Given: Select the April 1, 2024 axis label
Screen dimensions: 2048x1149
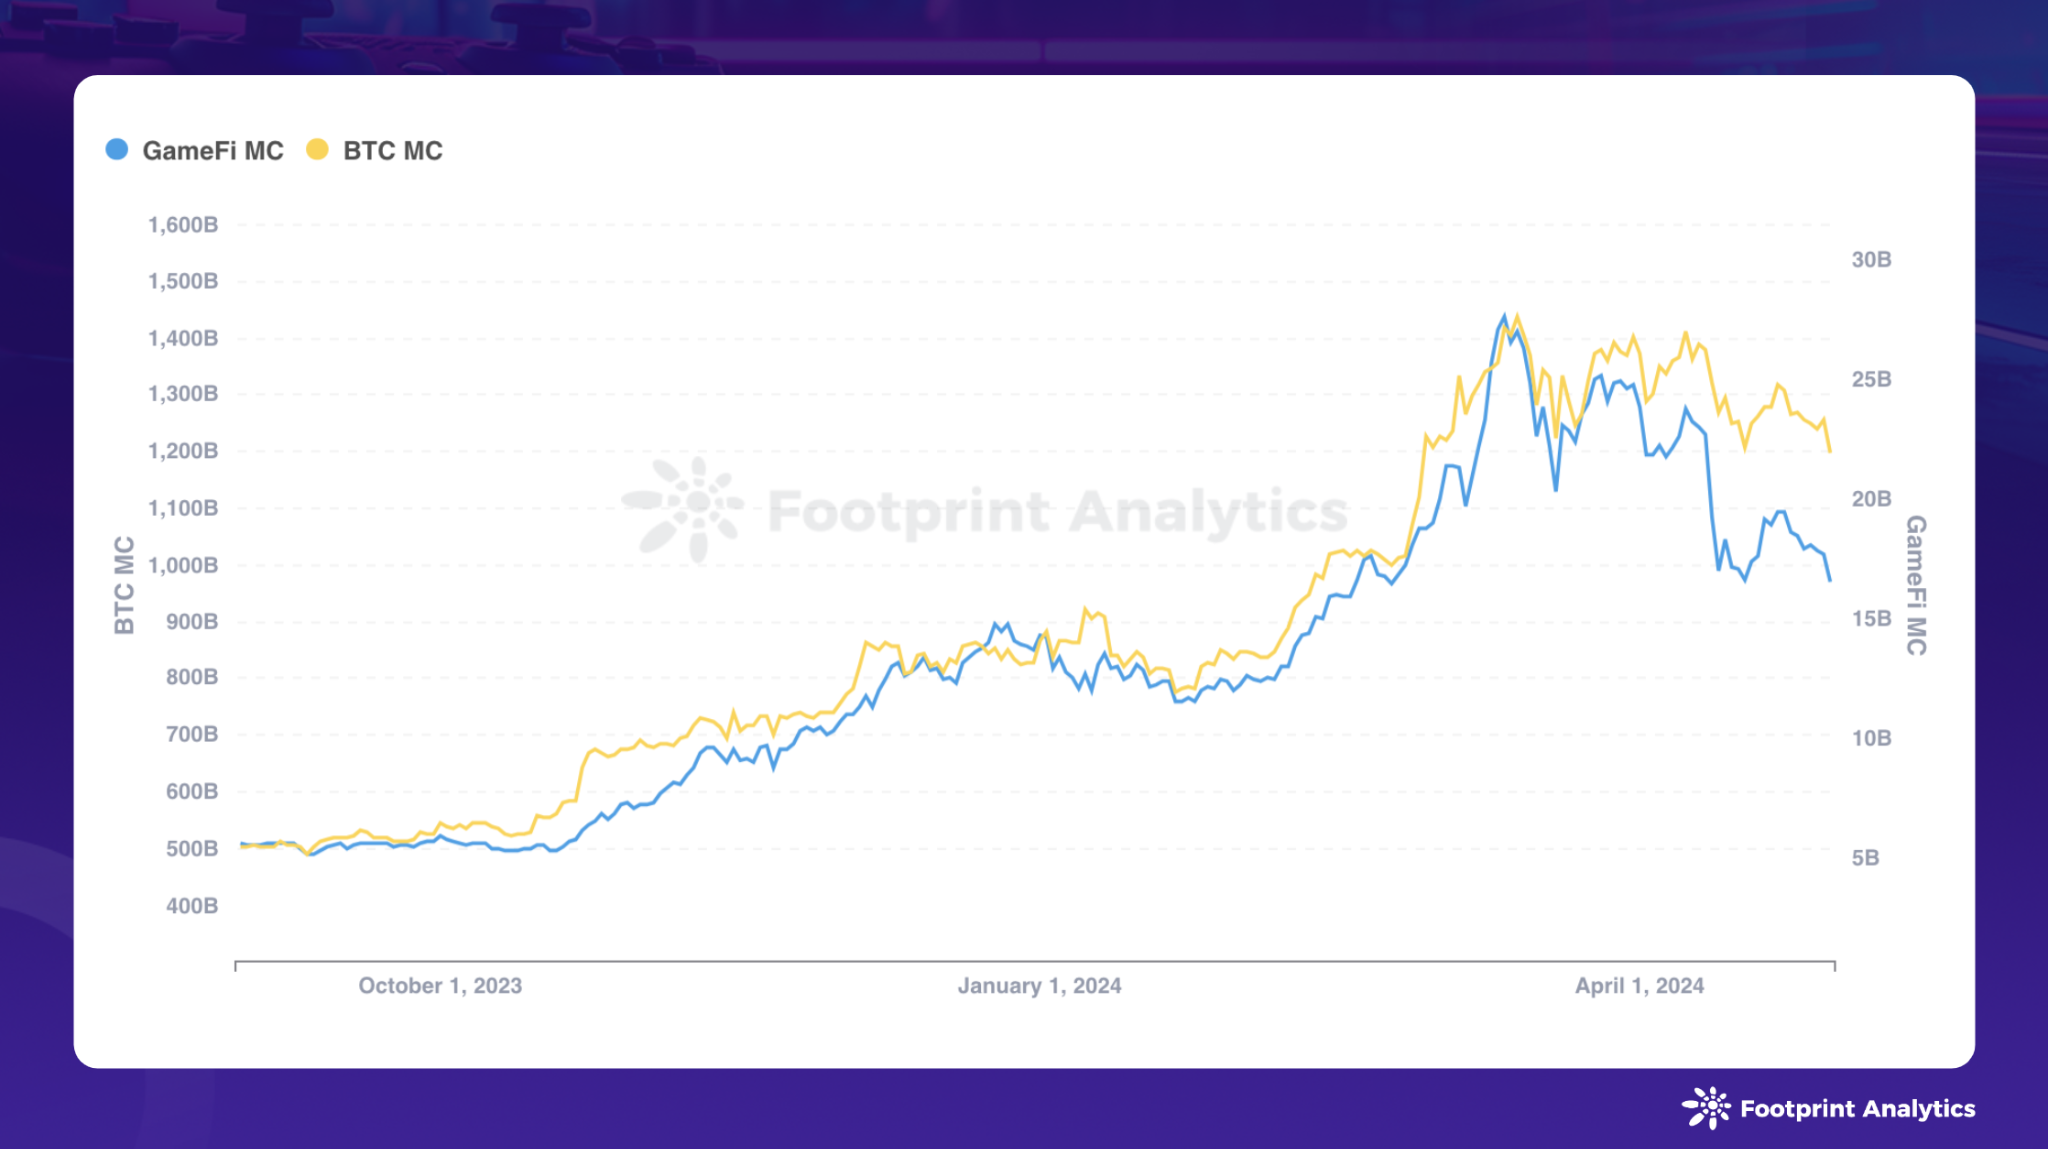Looking at the screenshot, I should (1639, 986).
